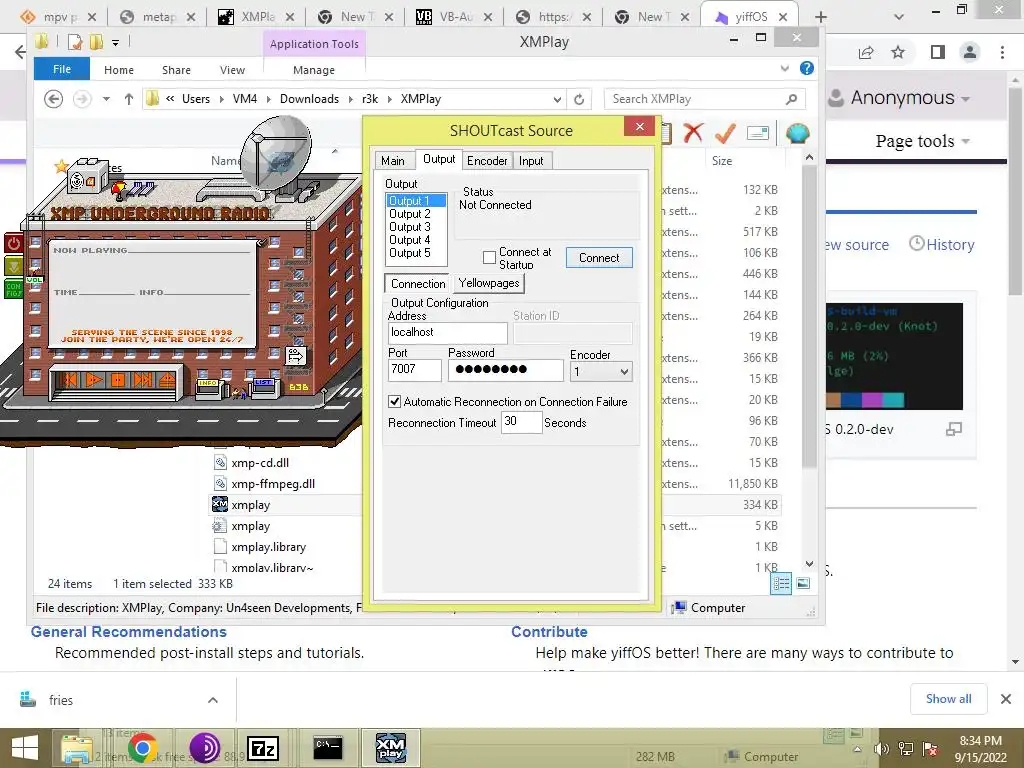Open the yellow INFO booth on XMPlay skin

pos(209,388)
